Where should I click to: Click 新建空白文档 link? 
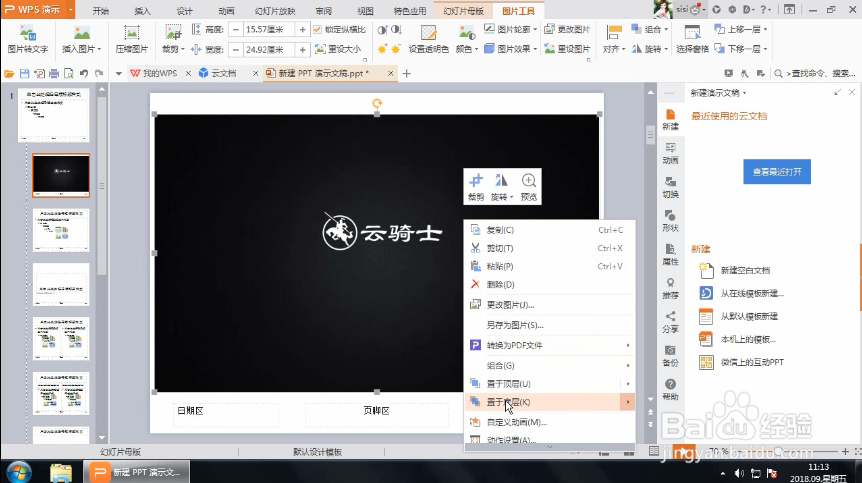point(745,270)
